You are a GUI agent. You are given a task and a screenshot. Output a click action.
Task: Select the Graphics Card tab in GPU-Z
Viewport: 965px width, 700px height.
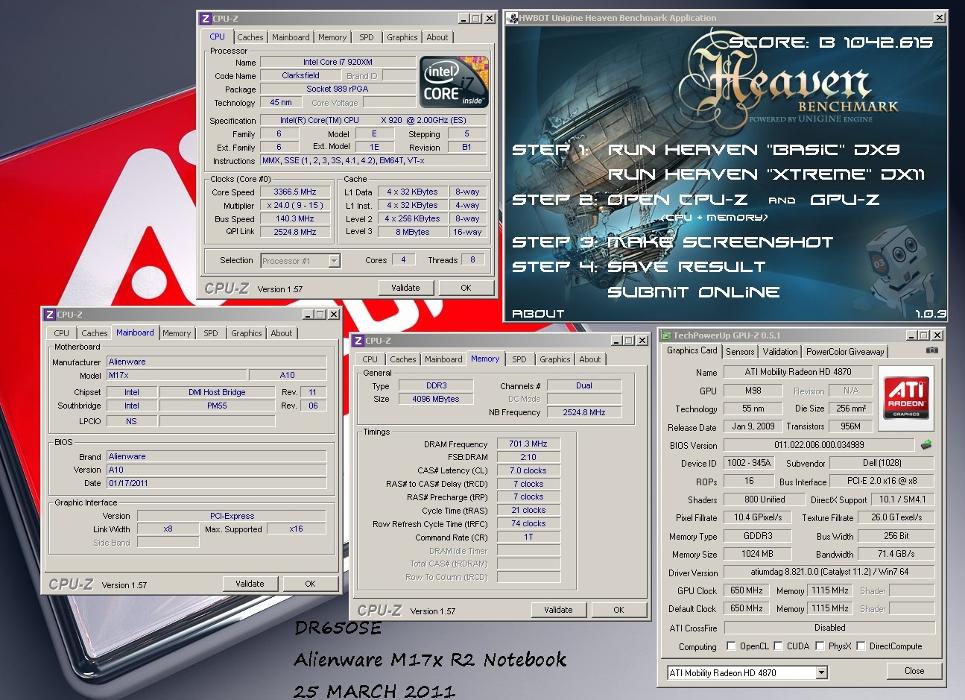tap(692, 350)
